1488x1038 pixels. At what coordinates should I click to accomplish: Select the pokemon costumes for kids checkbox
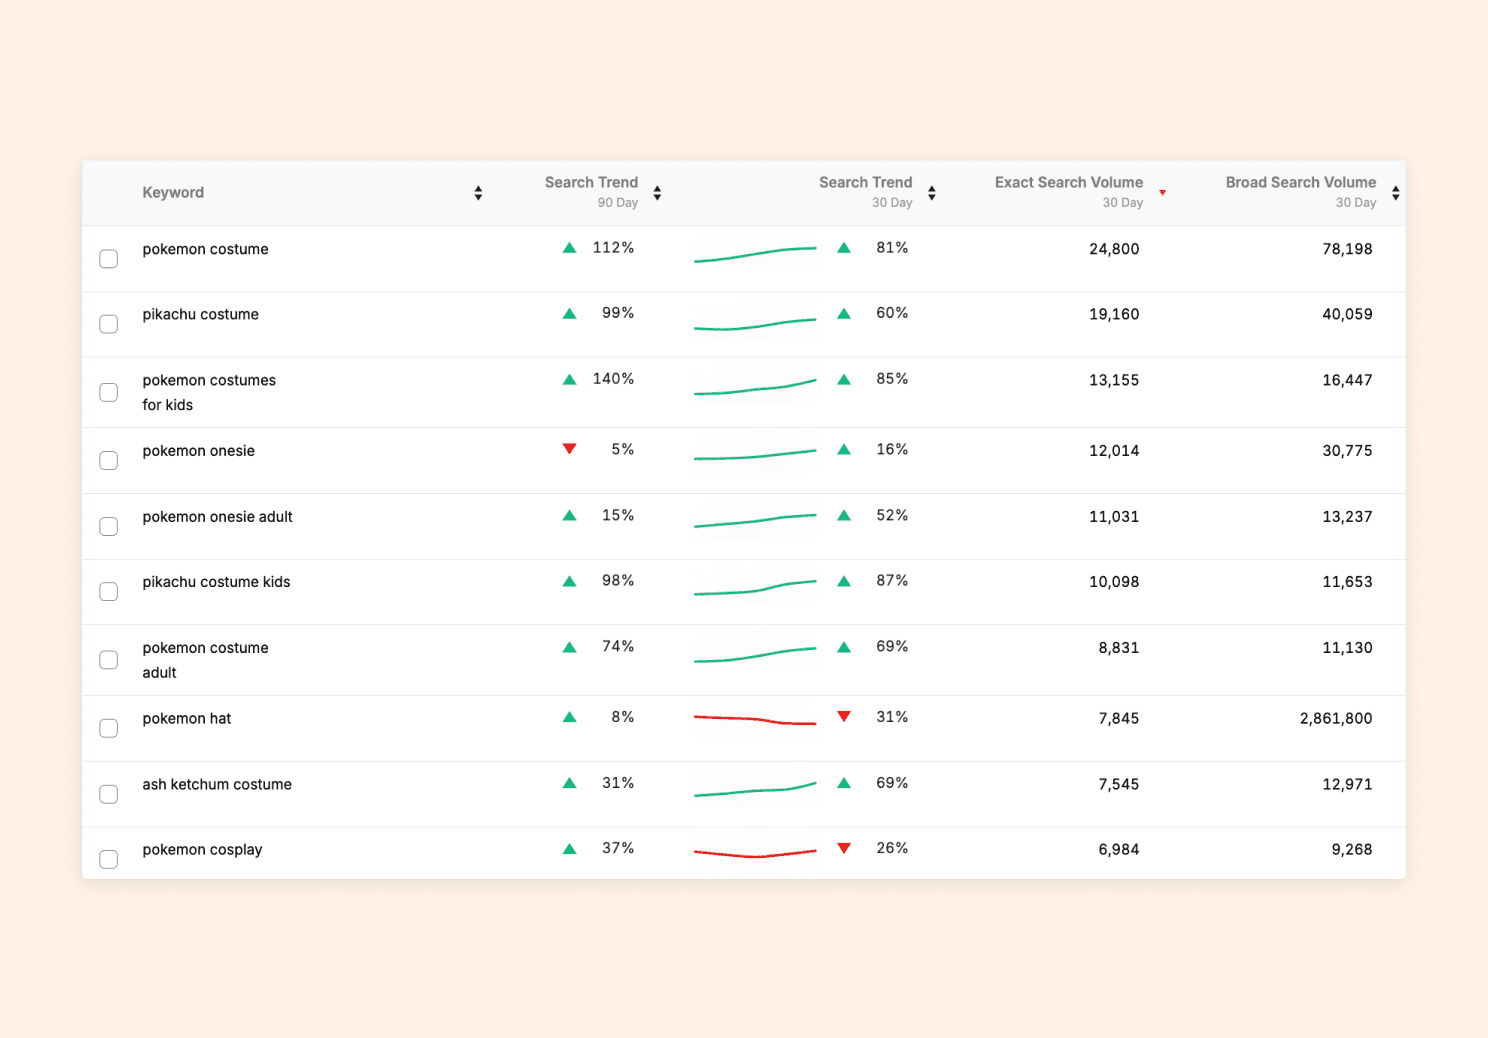pyautogui.click(x=109, y=392)
